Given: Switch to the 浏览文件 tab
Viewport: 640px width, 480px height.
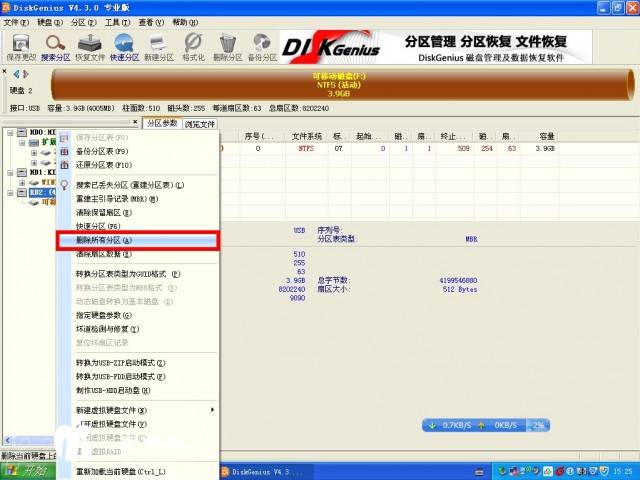Looking at the screenshot, I should (x=200, y=124).
